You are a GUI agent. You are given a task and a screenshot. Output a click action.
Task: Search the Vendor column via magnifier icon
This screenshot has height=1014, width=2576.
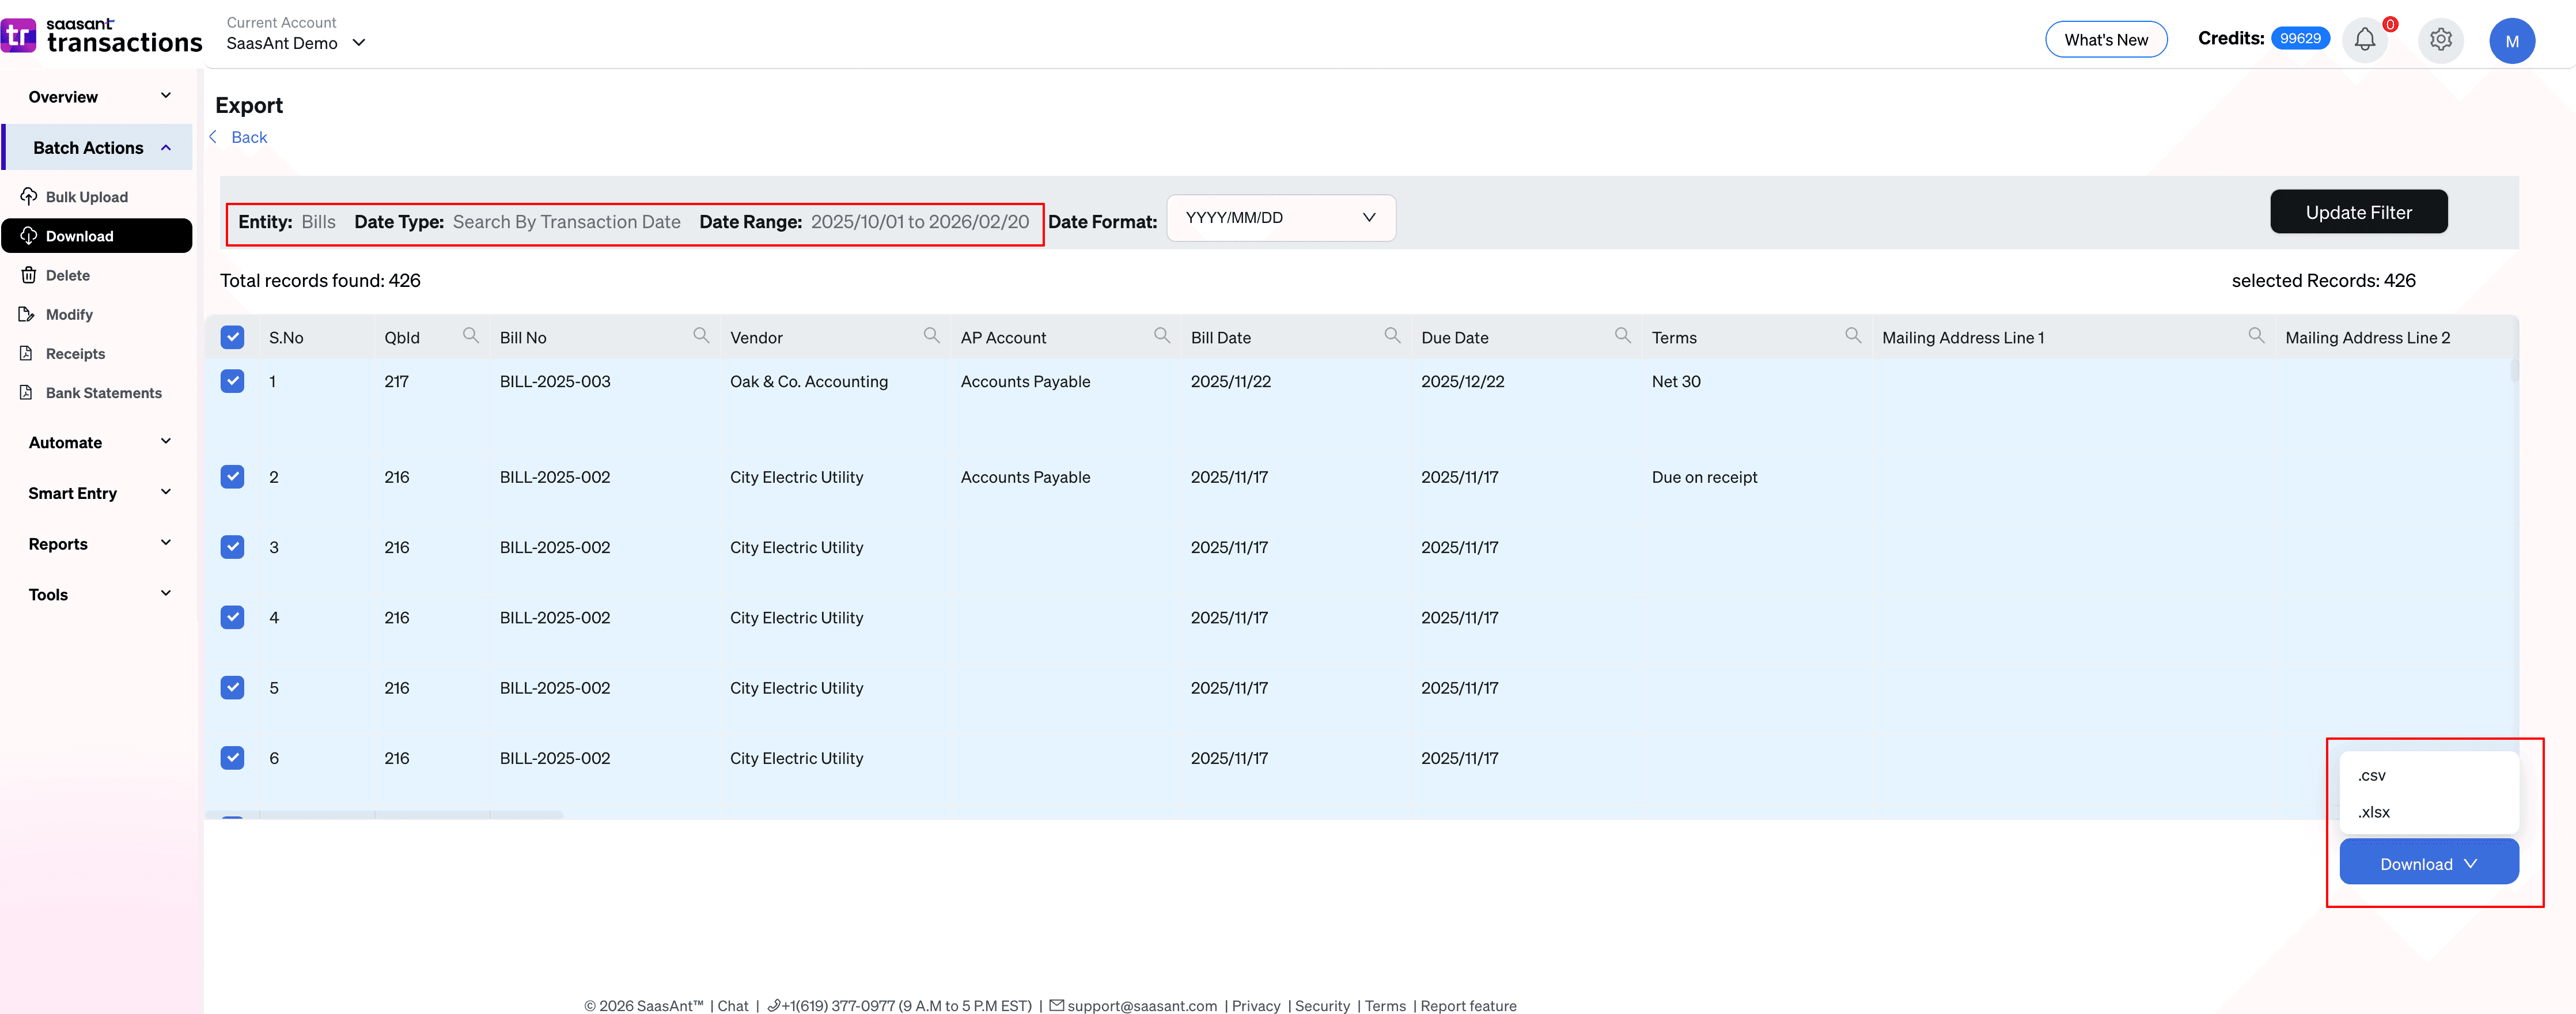click(931, 336)
